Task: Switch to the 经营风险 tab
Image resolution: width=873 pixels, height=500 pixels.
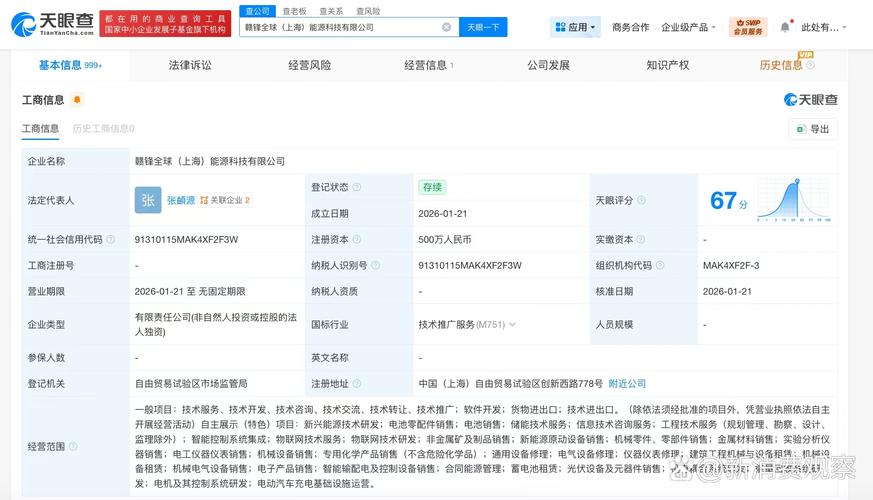Action: pyautogui.click(x=310, y=65)
